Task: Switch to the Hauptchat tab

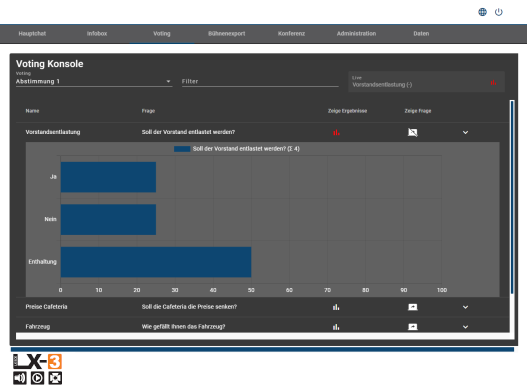Action: 32,34
